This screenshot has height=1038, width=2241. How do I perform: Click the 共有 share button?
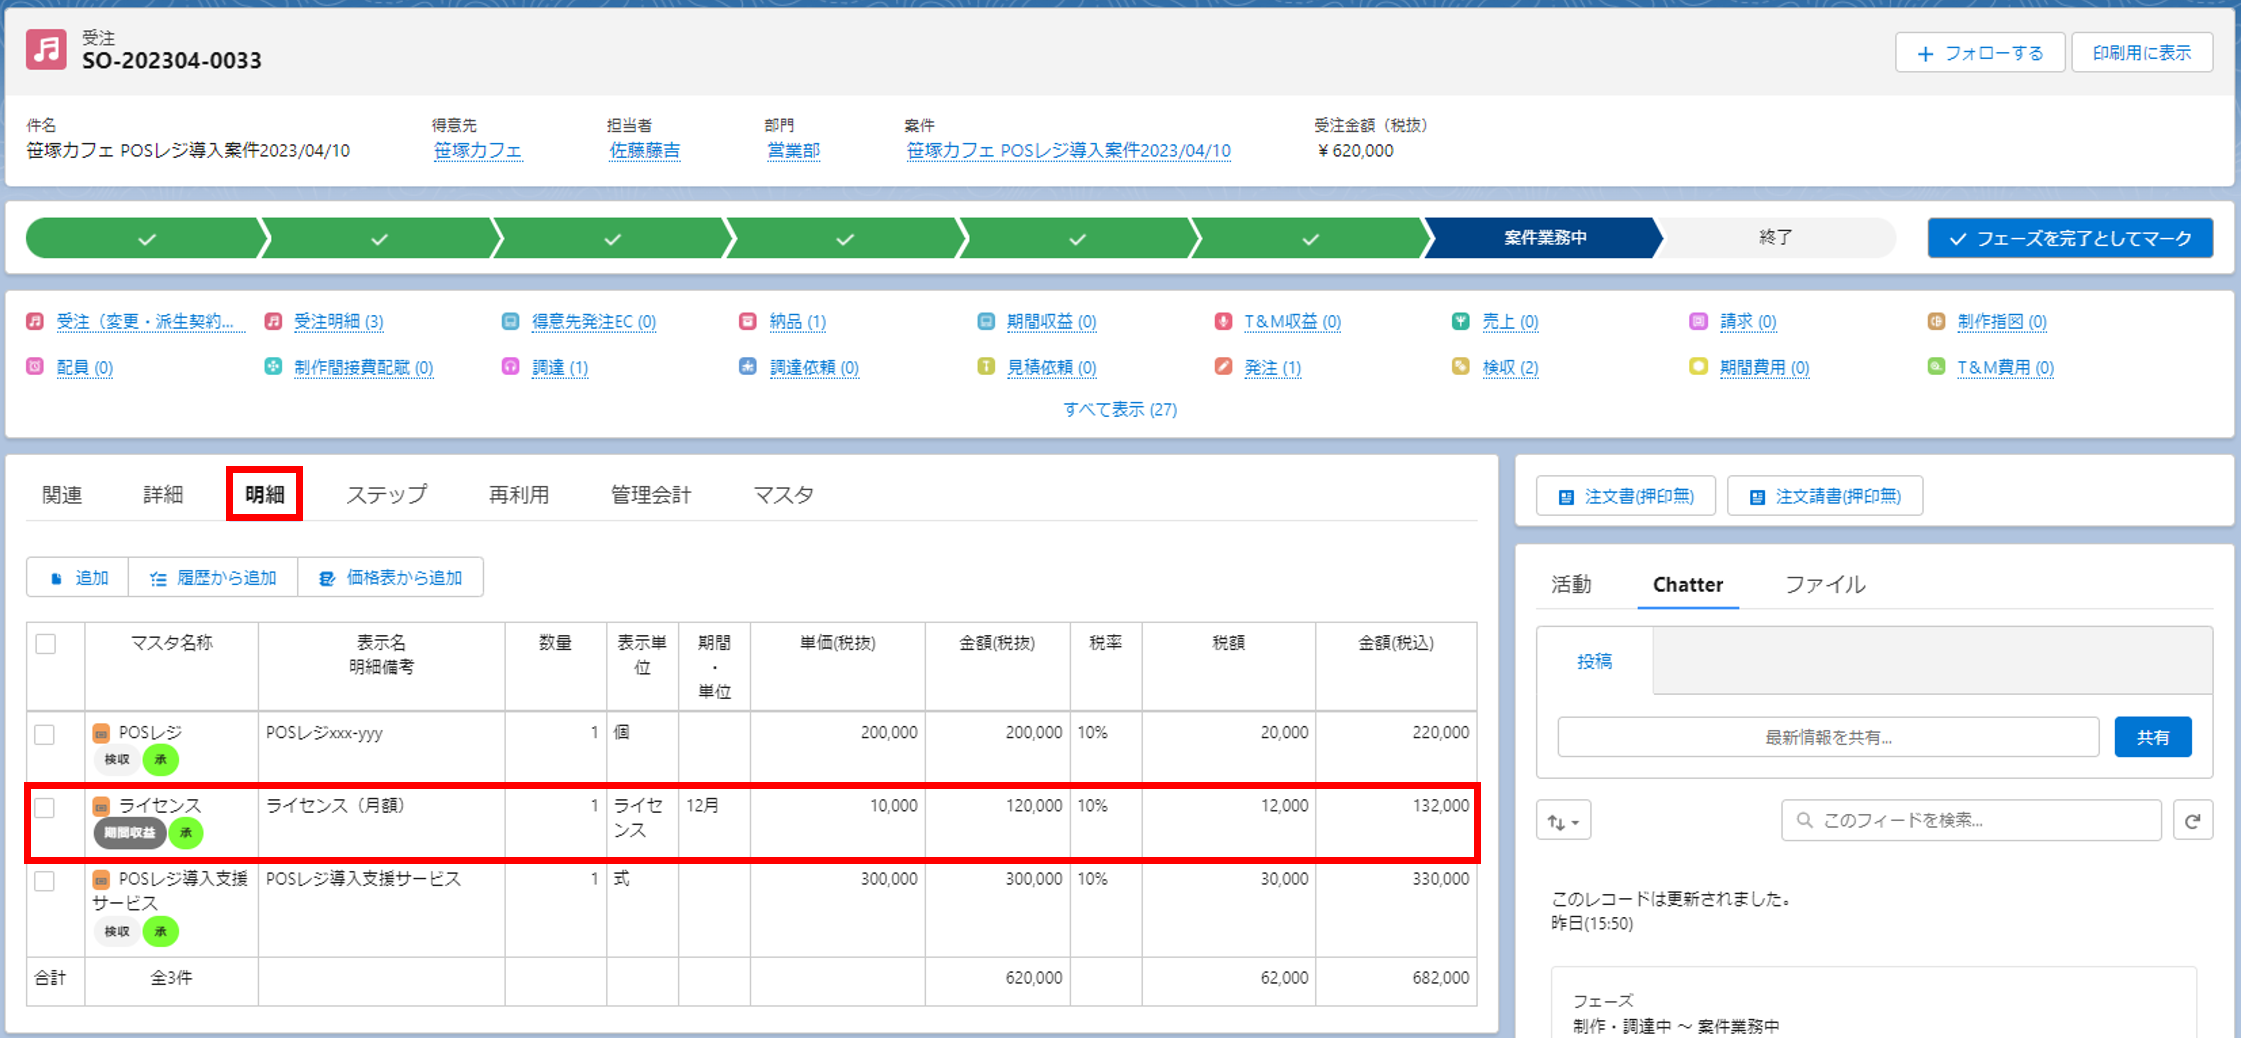point(2153,737)
